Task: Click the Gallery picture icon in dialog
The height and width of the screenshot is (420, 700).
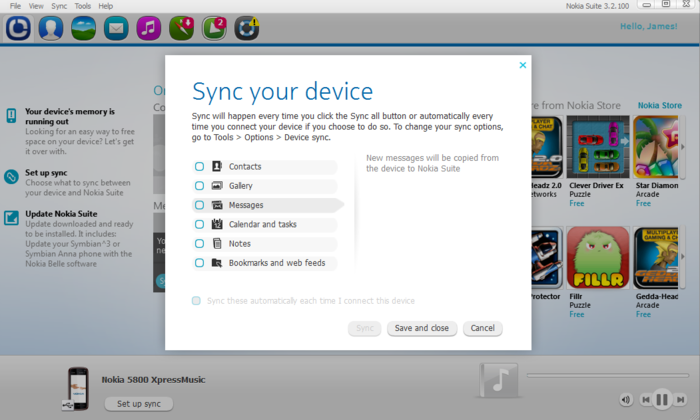Action: [217, 186]
